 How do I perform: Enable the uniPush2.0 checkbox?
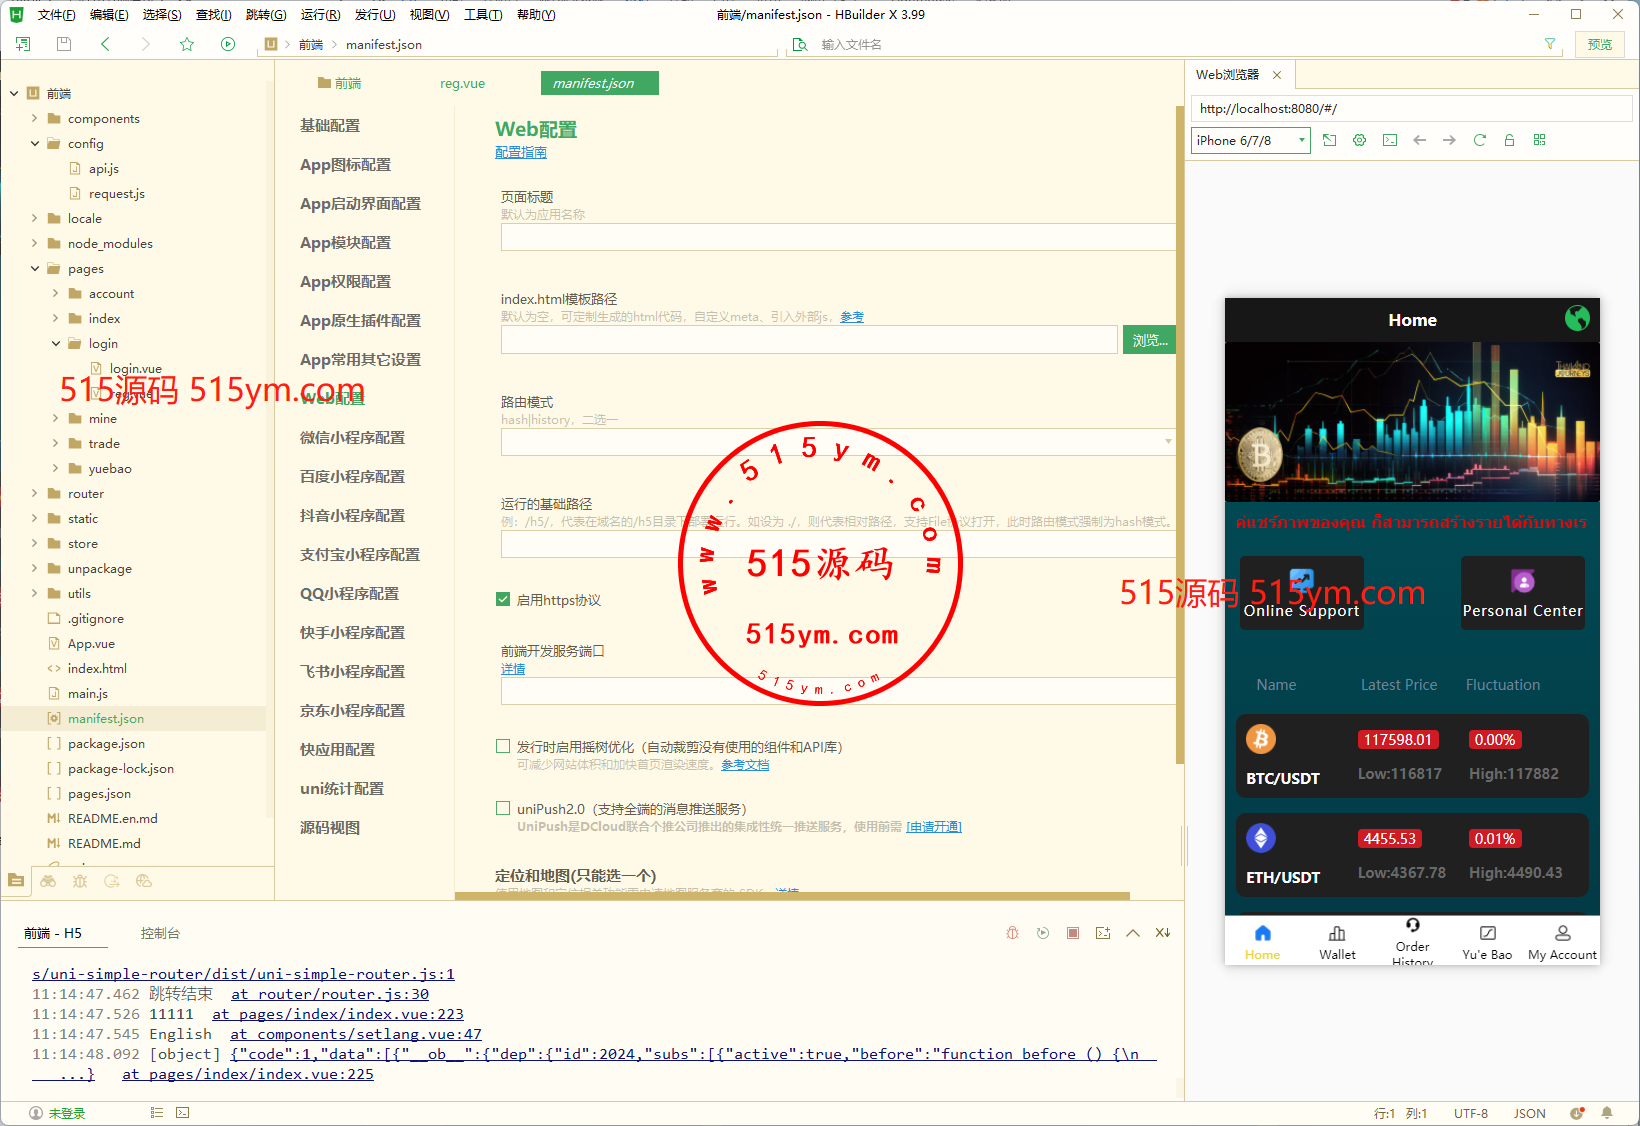point(503,808)
